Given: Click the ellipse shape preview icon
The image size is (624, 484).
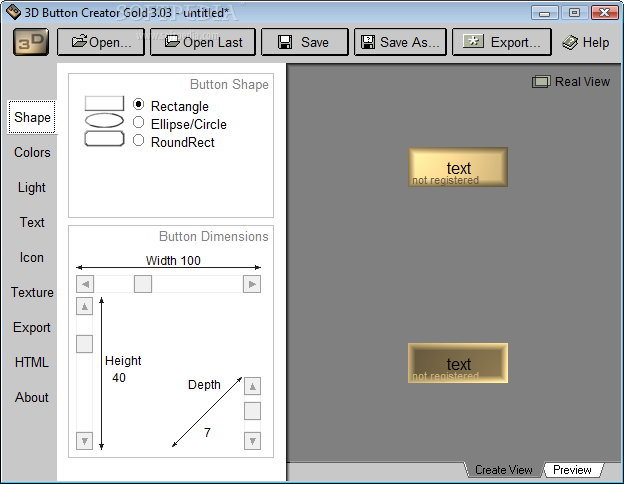Looking at the screenshot, I should (x=104, y=120).
